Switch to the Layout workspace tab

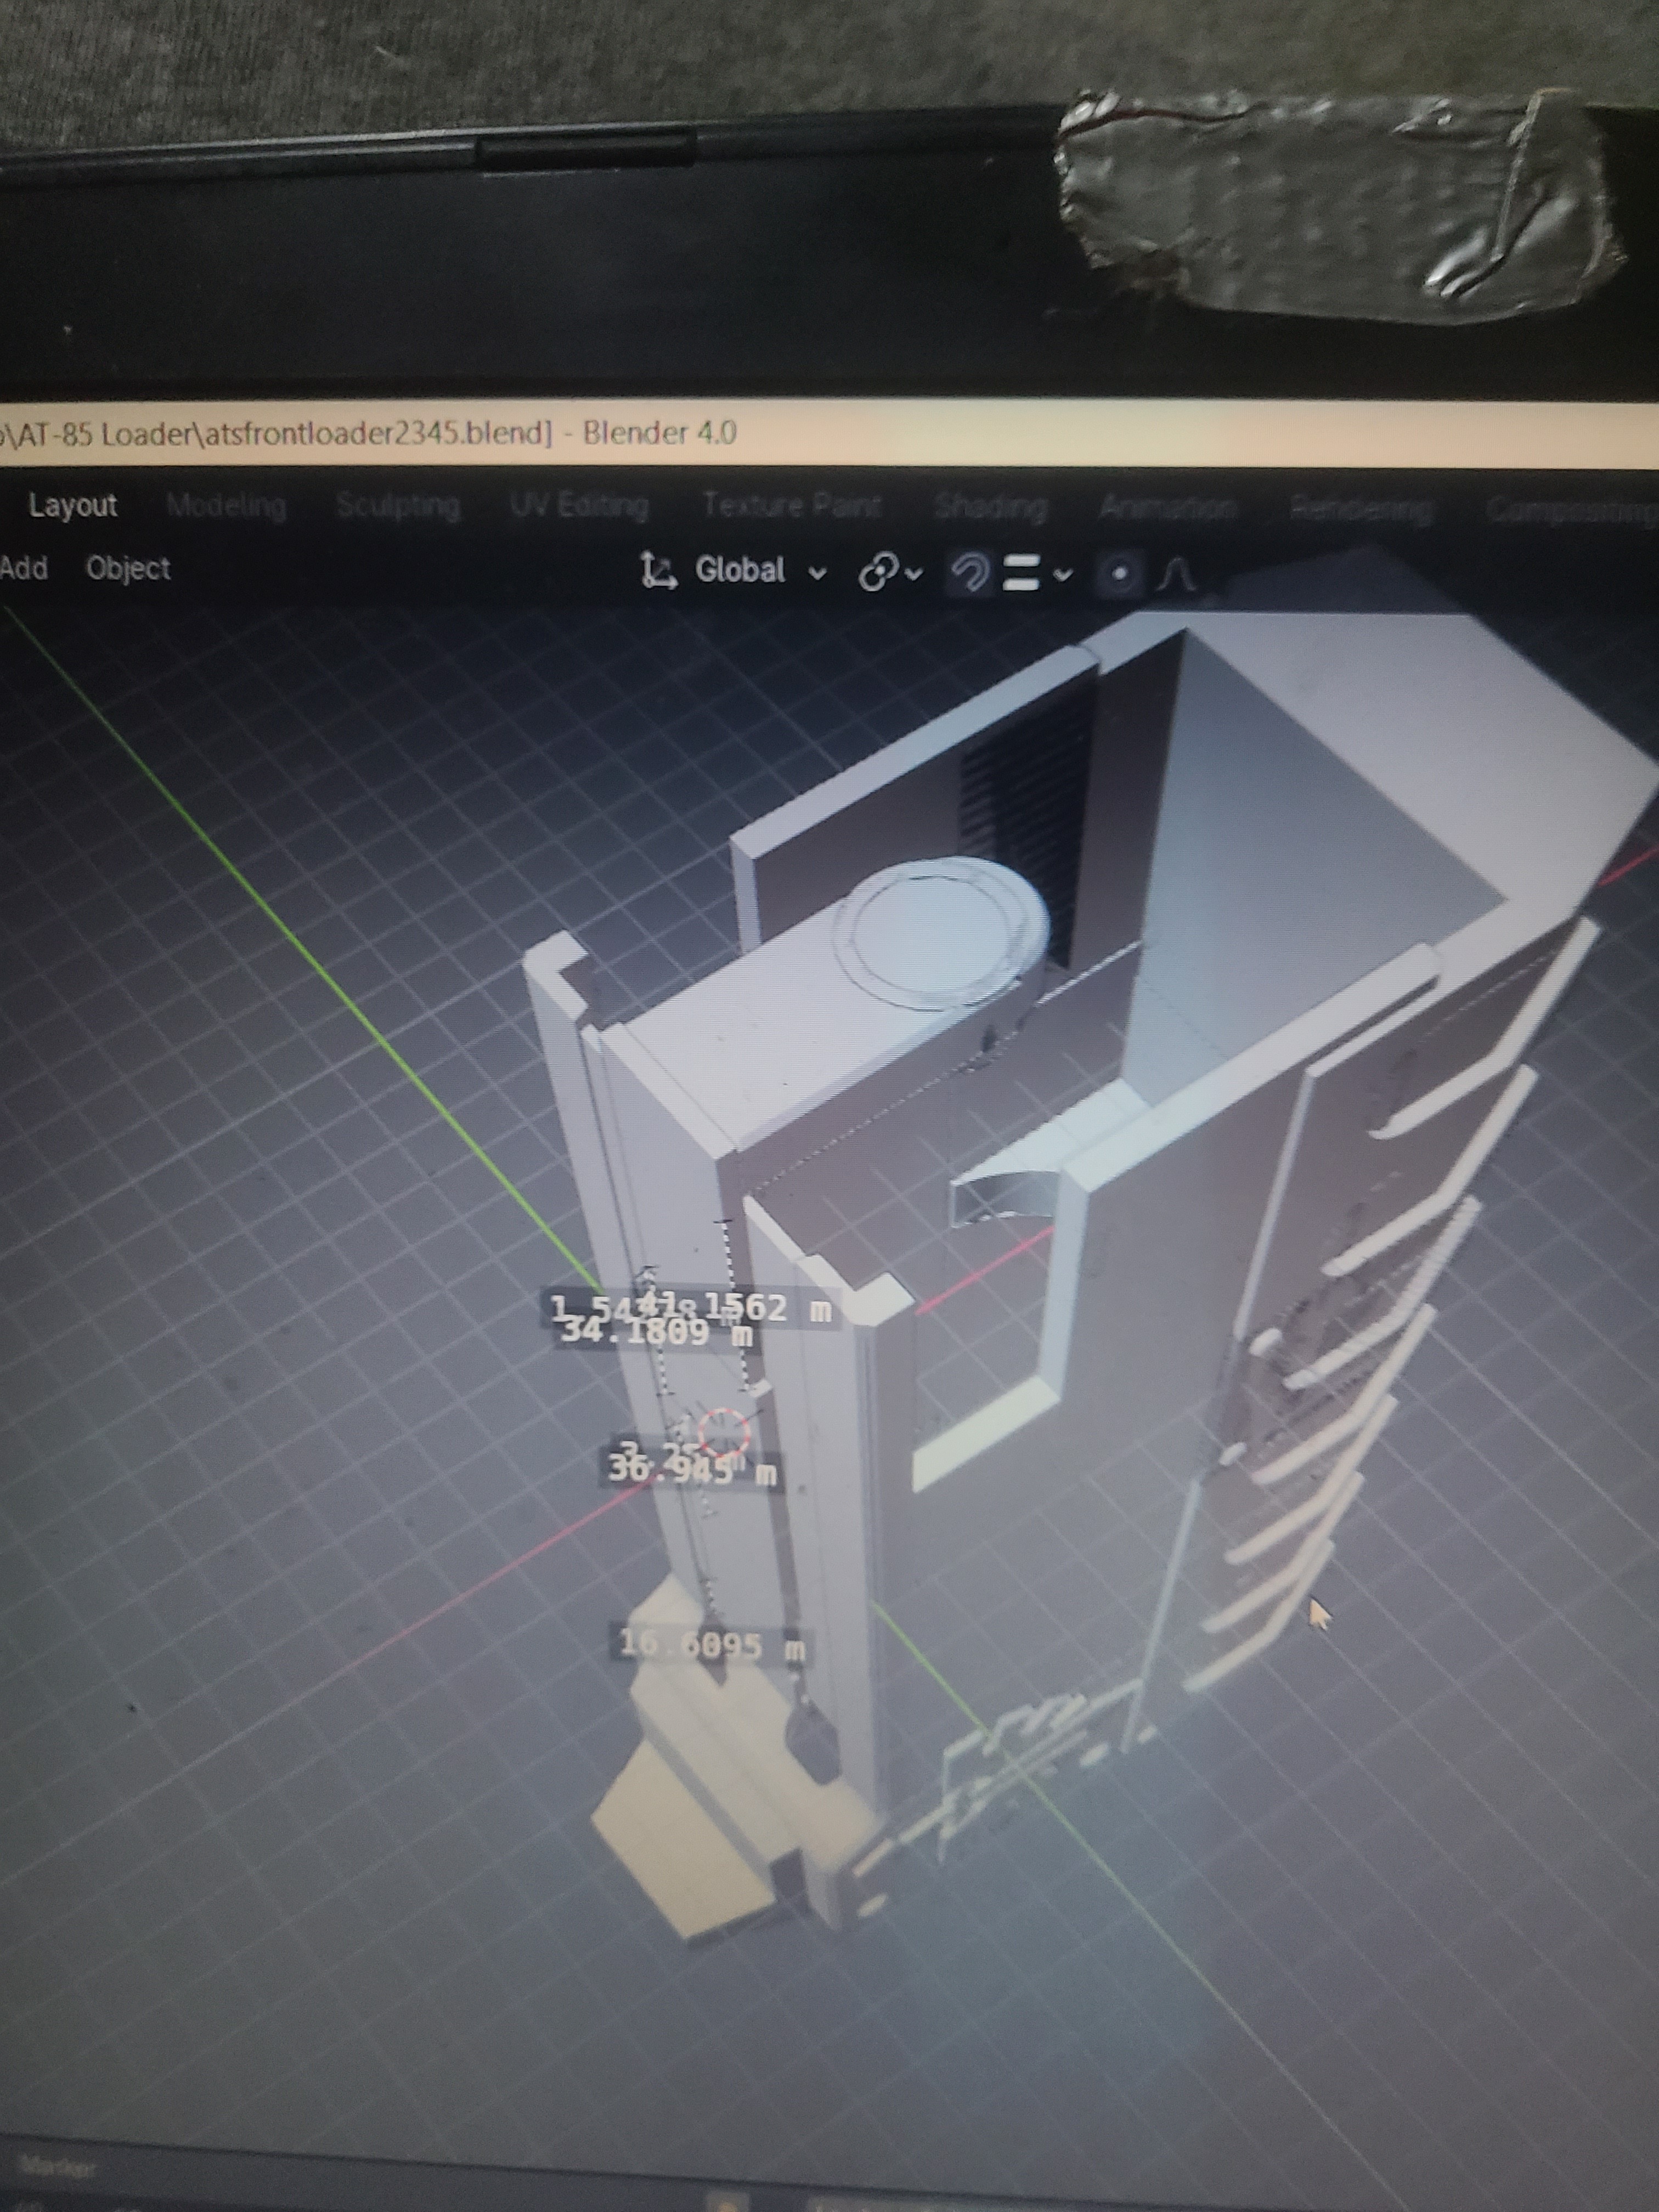click(x=73, y=505)
